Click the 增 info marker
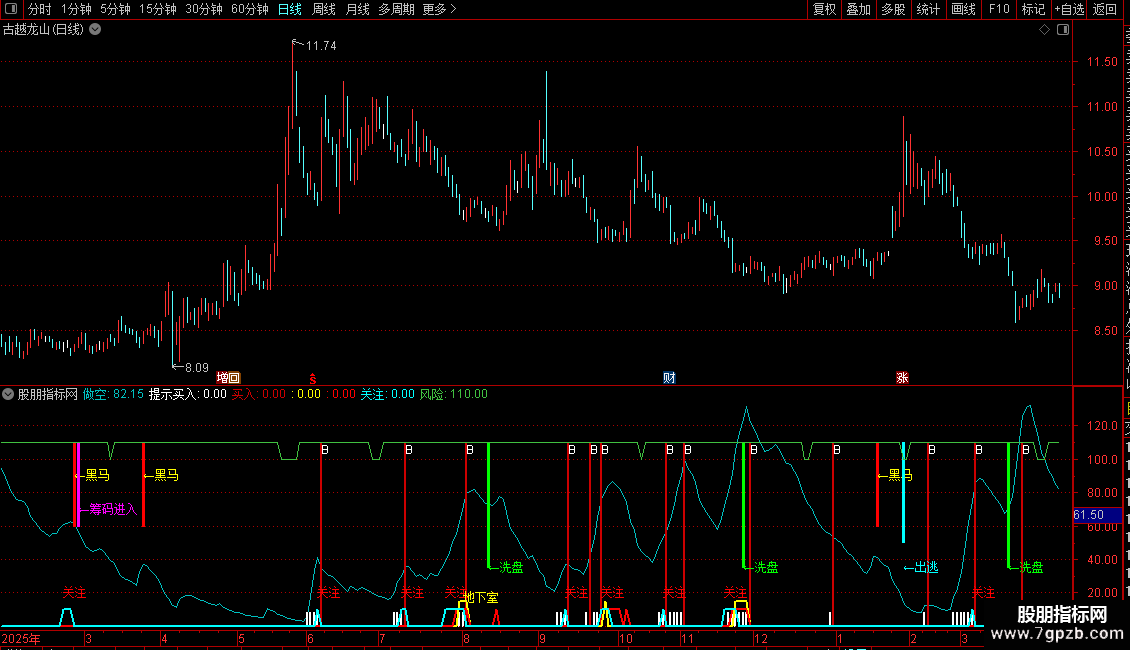Image resolution: width=1130 pixels, height=650 pixels. (x=223, y=378)
